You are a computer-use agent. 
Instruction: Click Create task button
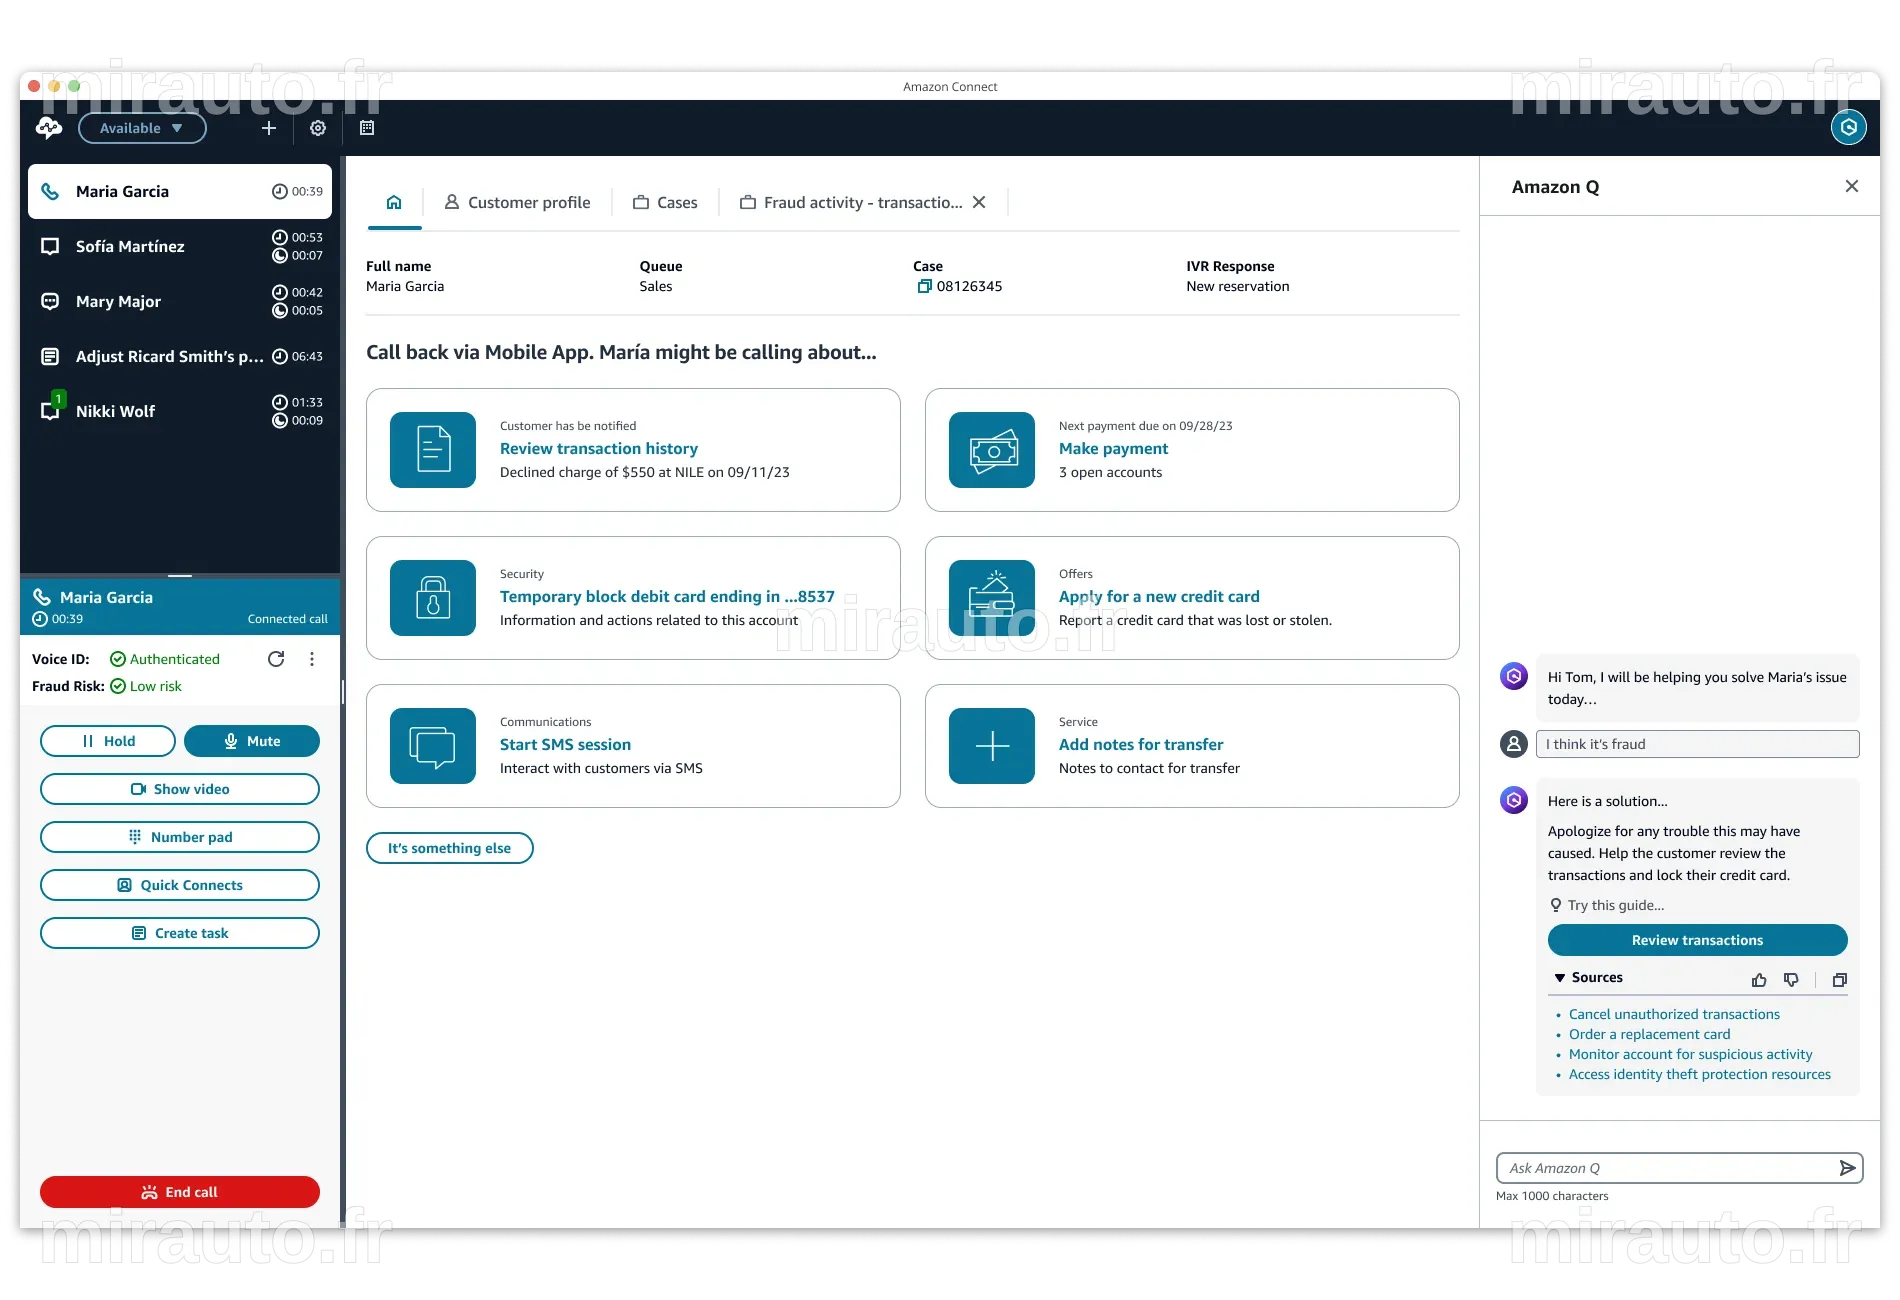[x=180, y=933]
